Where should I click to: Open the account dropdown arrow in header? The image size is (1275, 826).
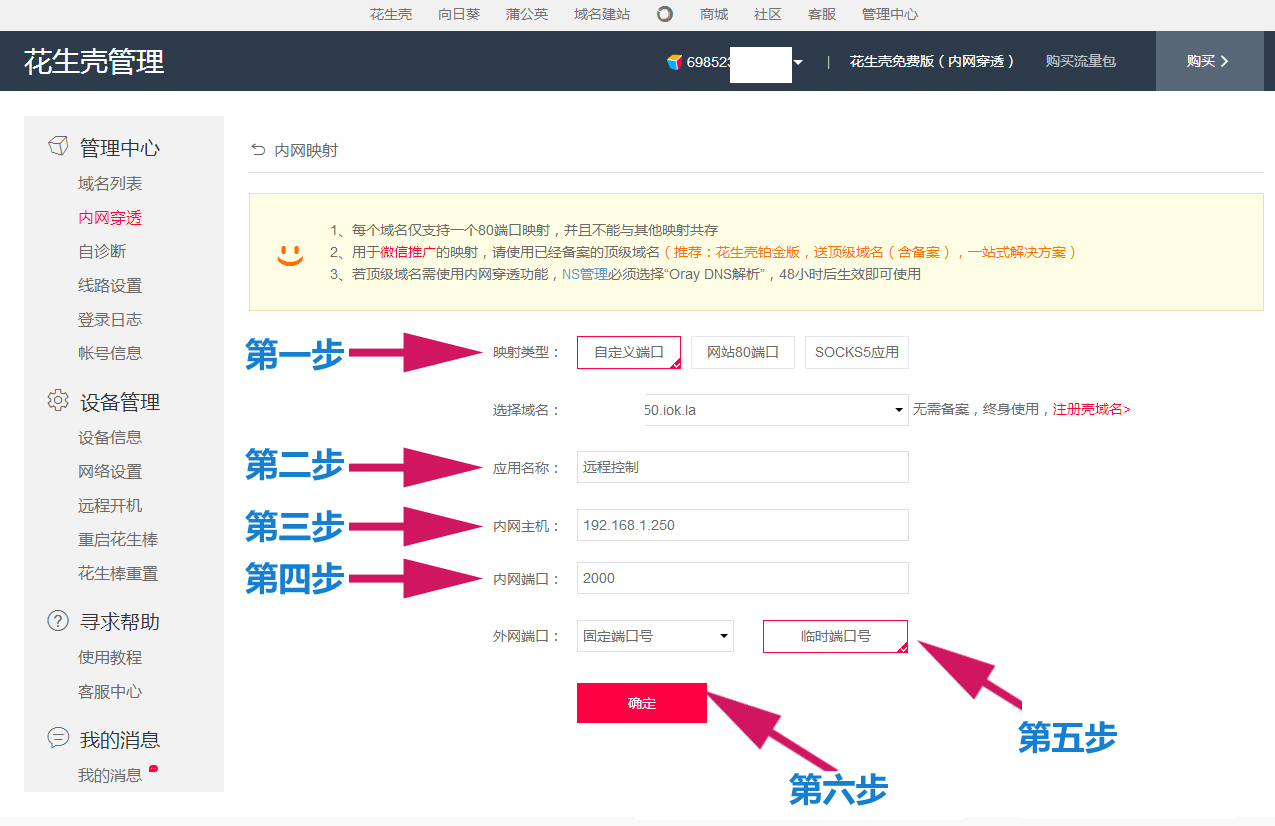798,62
